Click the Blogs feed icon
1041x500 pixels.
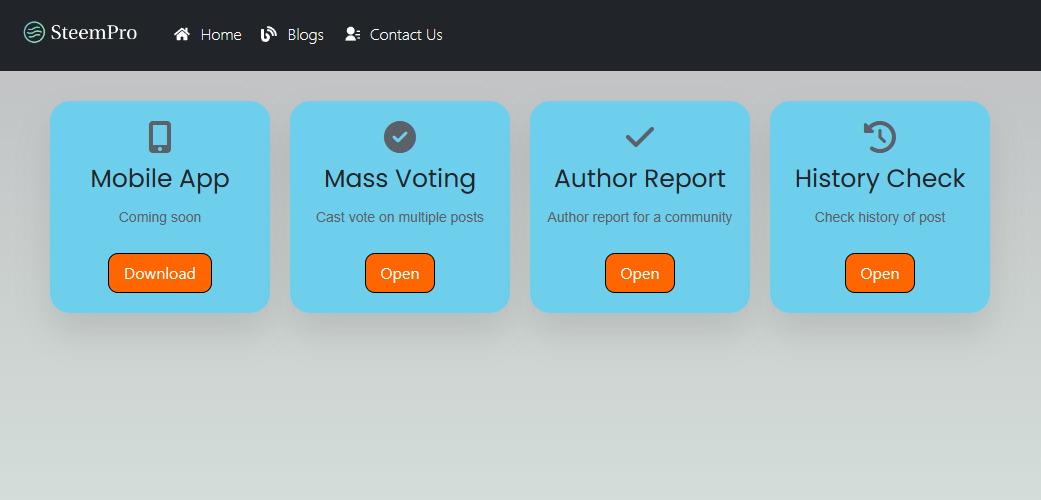[268, 34]
